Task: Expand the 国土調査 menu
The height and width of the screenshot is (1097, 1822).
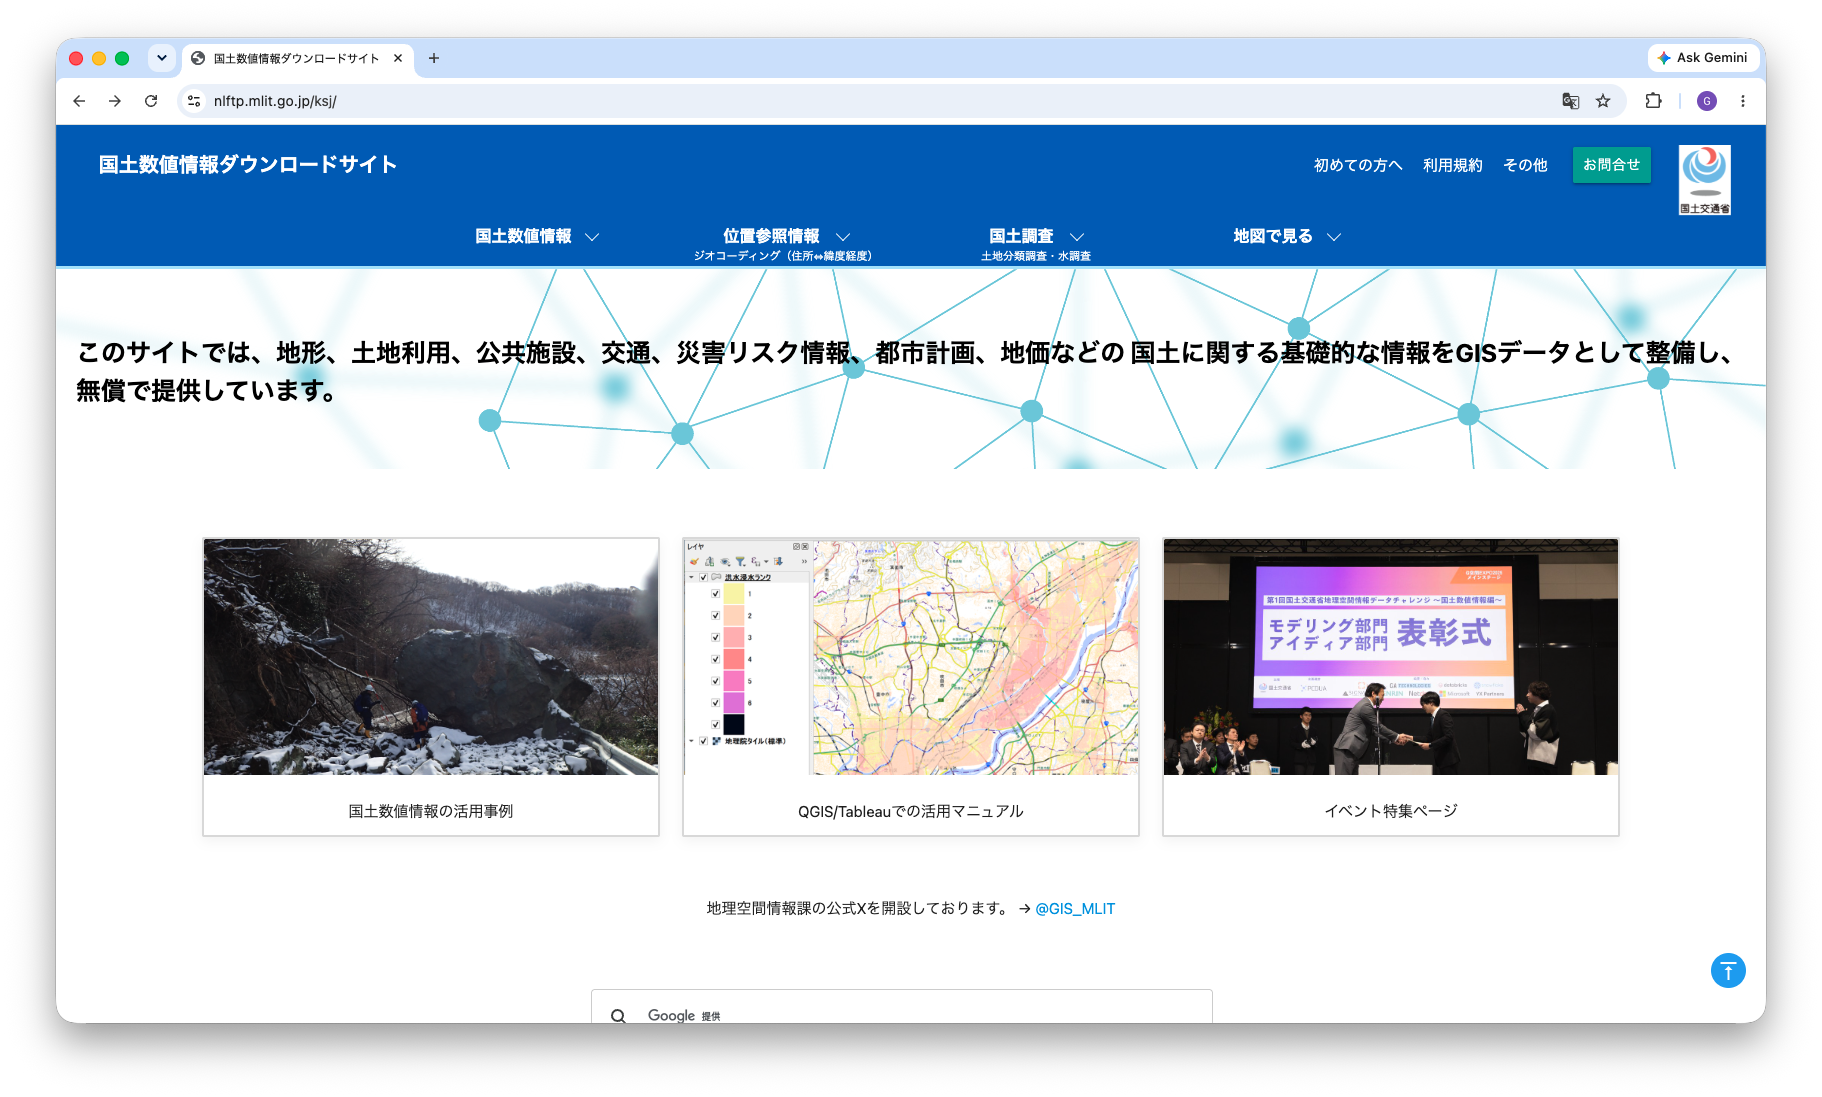Action: click(1036, 236)
